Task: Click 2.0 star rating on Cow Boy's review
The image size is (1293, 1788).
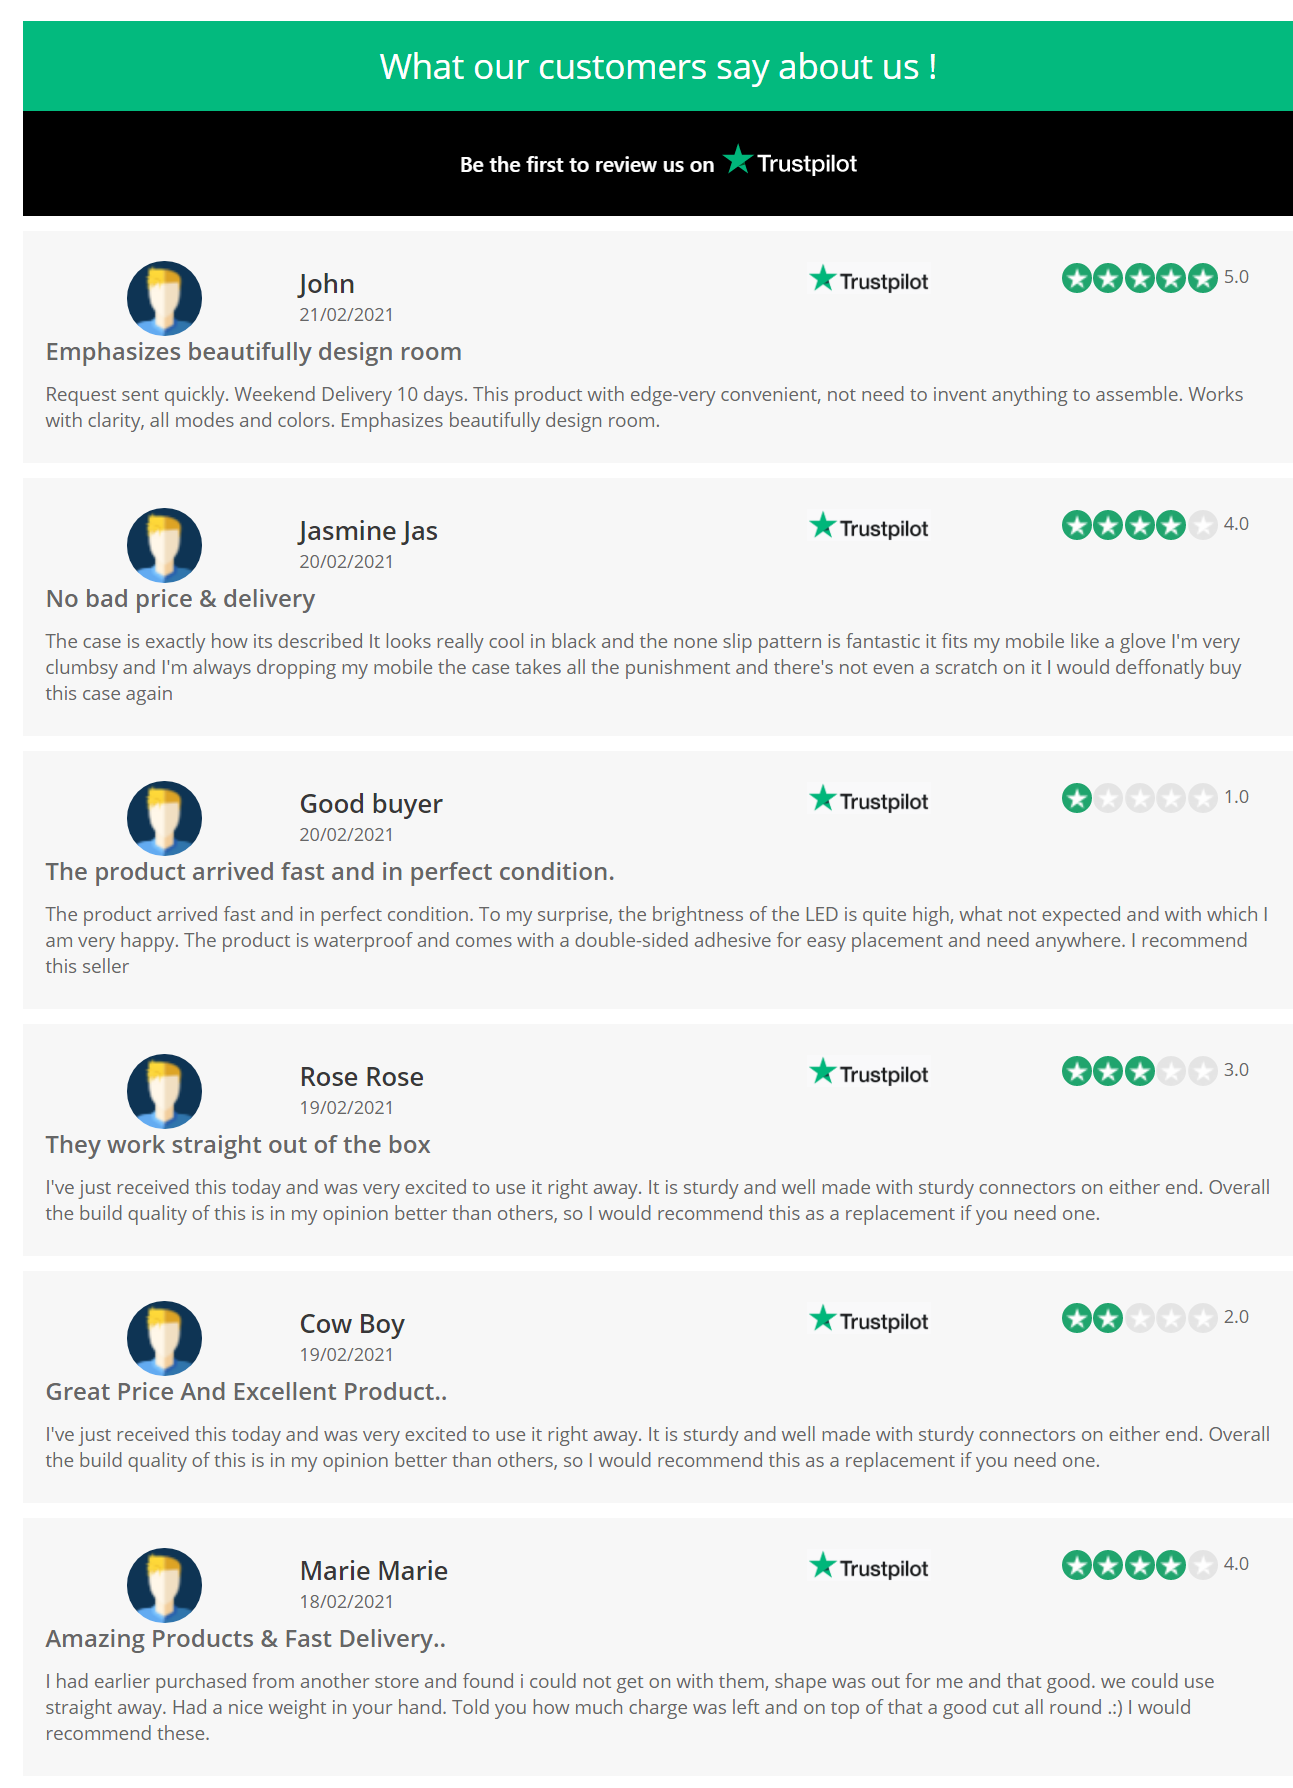Action: 1155,1317
